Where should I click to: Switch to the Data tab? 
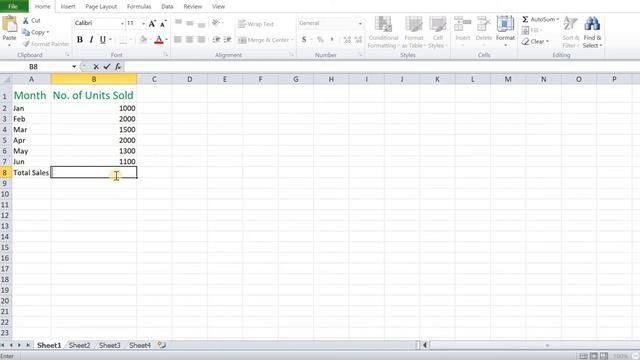[x=167, y=7]
